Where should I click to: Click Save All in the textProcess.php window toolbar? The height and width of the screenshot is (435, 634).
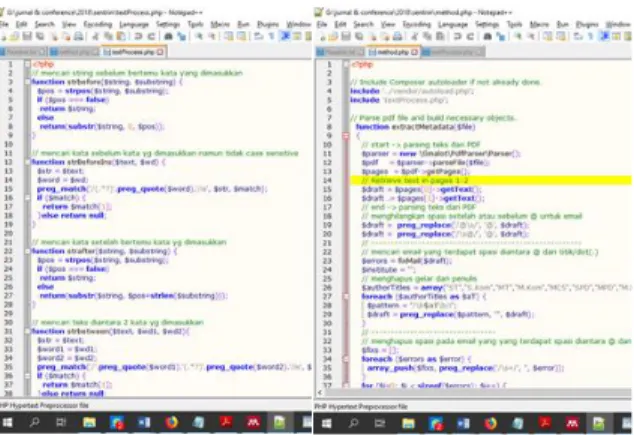[x=40, y=36]
